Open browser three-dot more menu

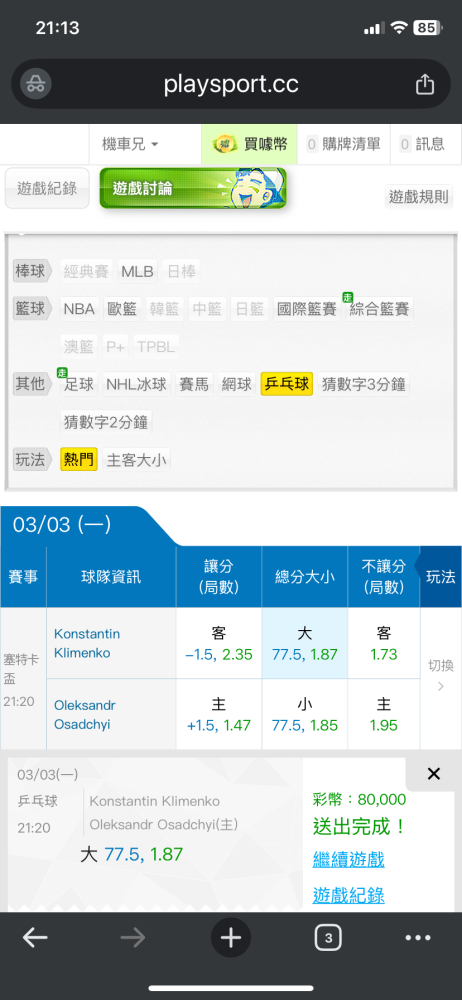418,938
